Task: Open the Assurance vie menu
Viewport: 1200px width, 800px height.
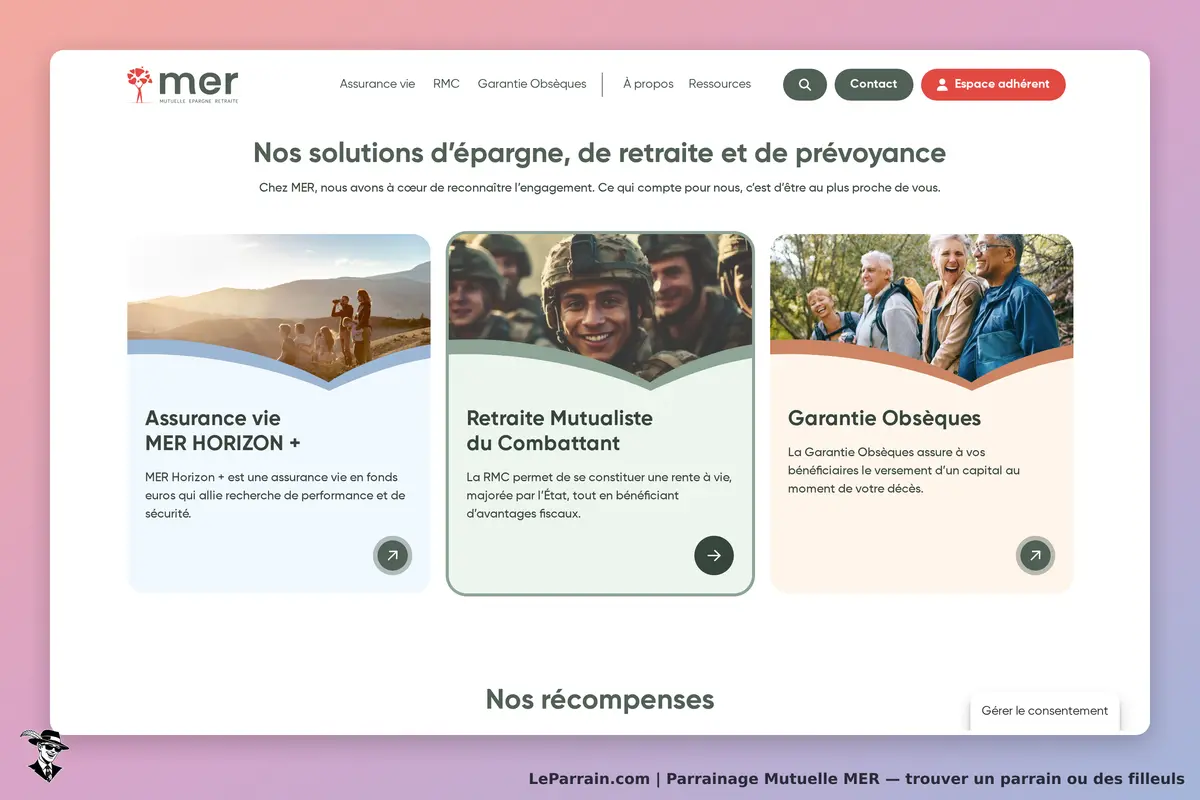Action: (x=377, y=84)
